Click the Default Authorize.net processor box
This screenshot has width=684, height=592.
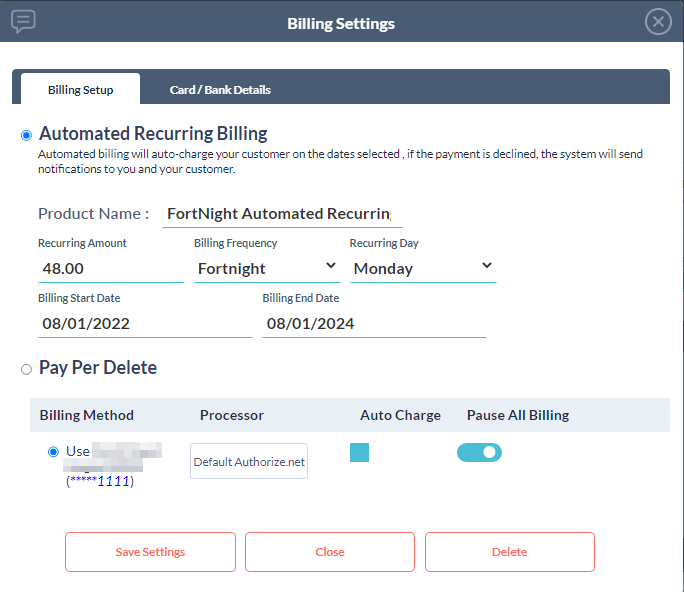(x=249, y=462)
